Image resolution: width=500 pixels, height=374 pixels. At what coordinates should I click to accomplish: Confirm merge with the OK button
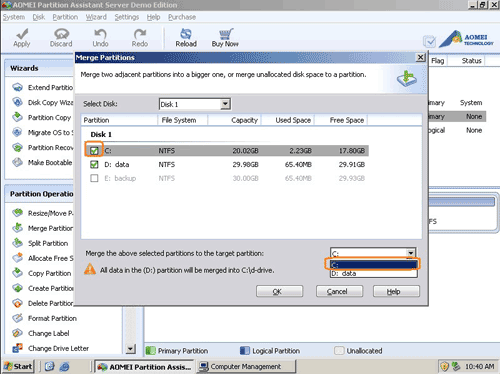point(279,291)
